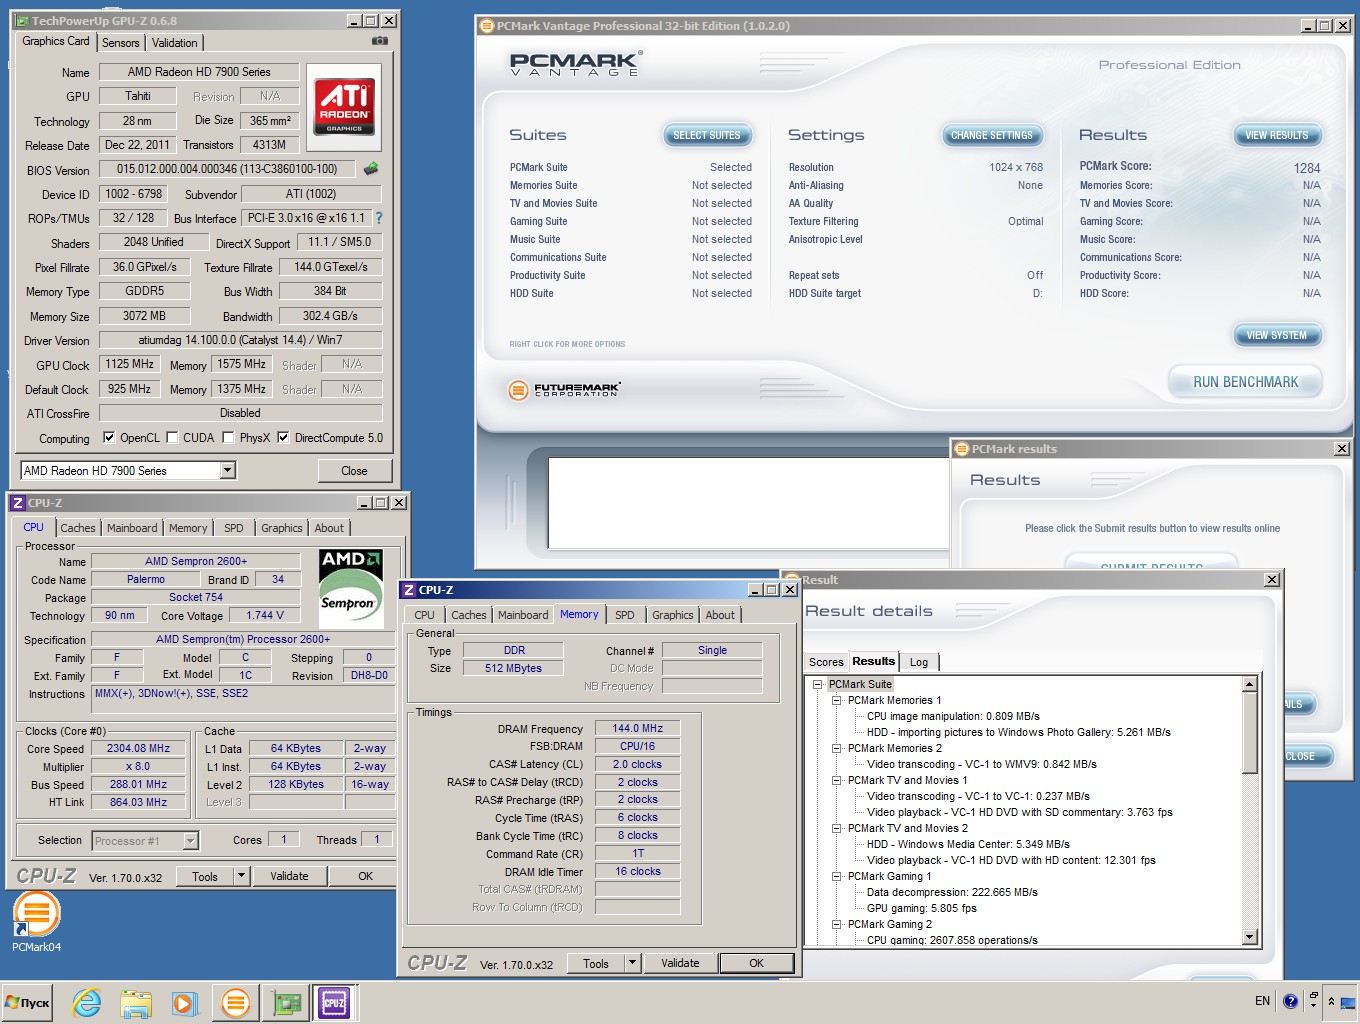Click the scroll down arrow in the results tree
The image size is (1360, 1024).
[x=1249, y=937]
